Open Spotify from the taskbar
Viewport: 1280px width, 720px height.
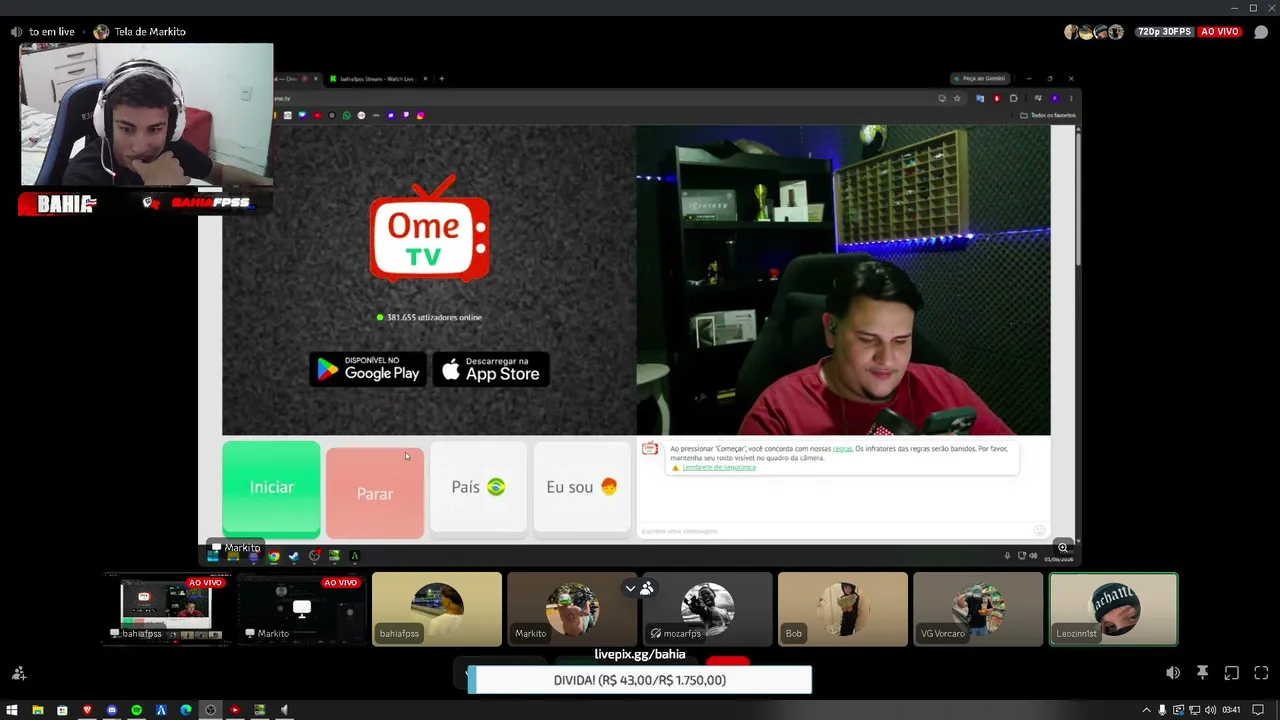(137, 710)
